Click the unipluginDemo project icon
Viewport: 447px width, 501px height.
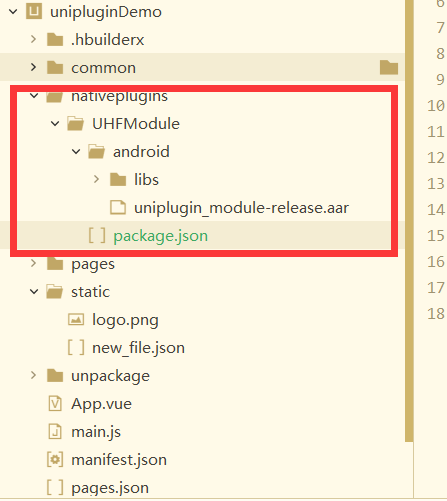(x=34, y=11)
